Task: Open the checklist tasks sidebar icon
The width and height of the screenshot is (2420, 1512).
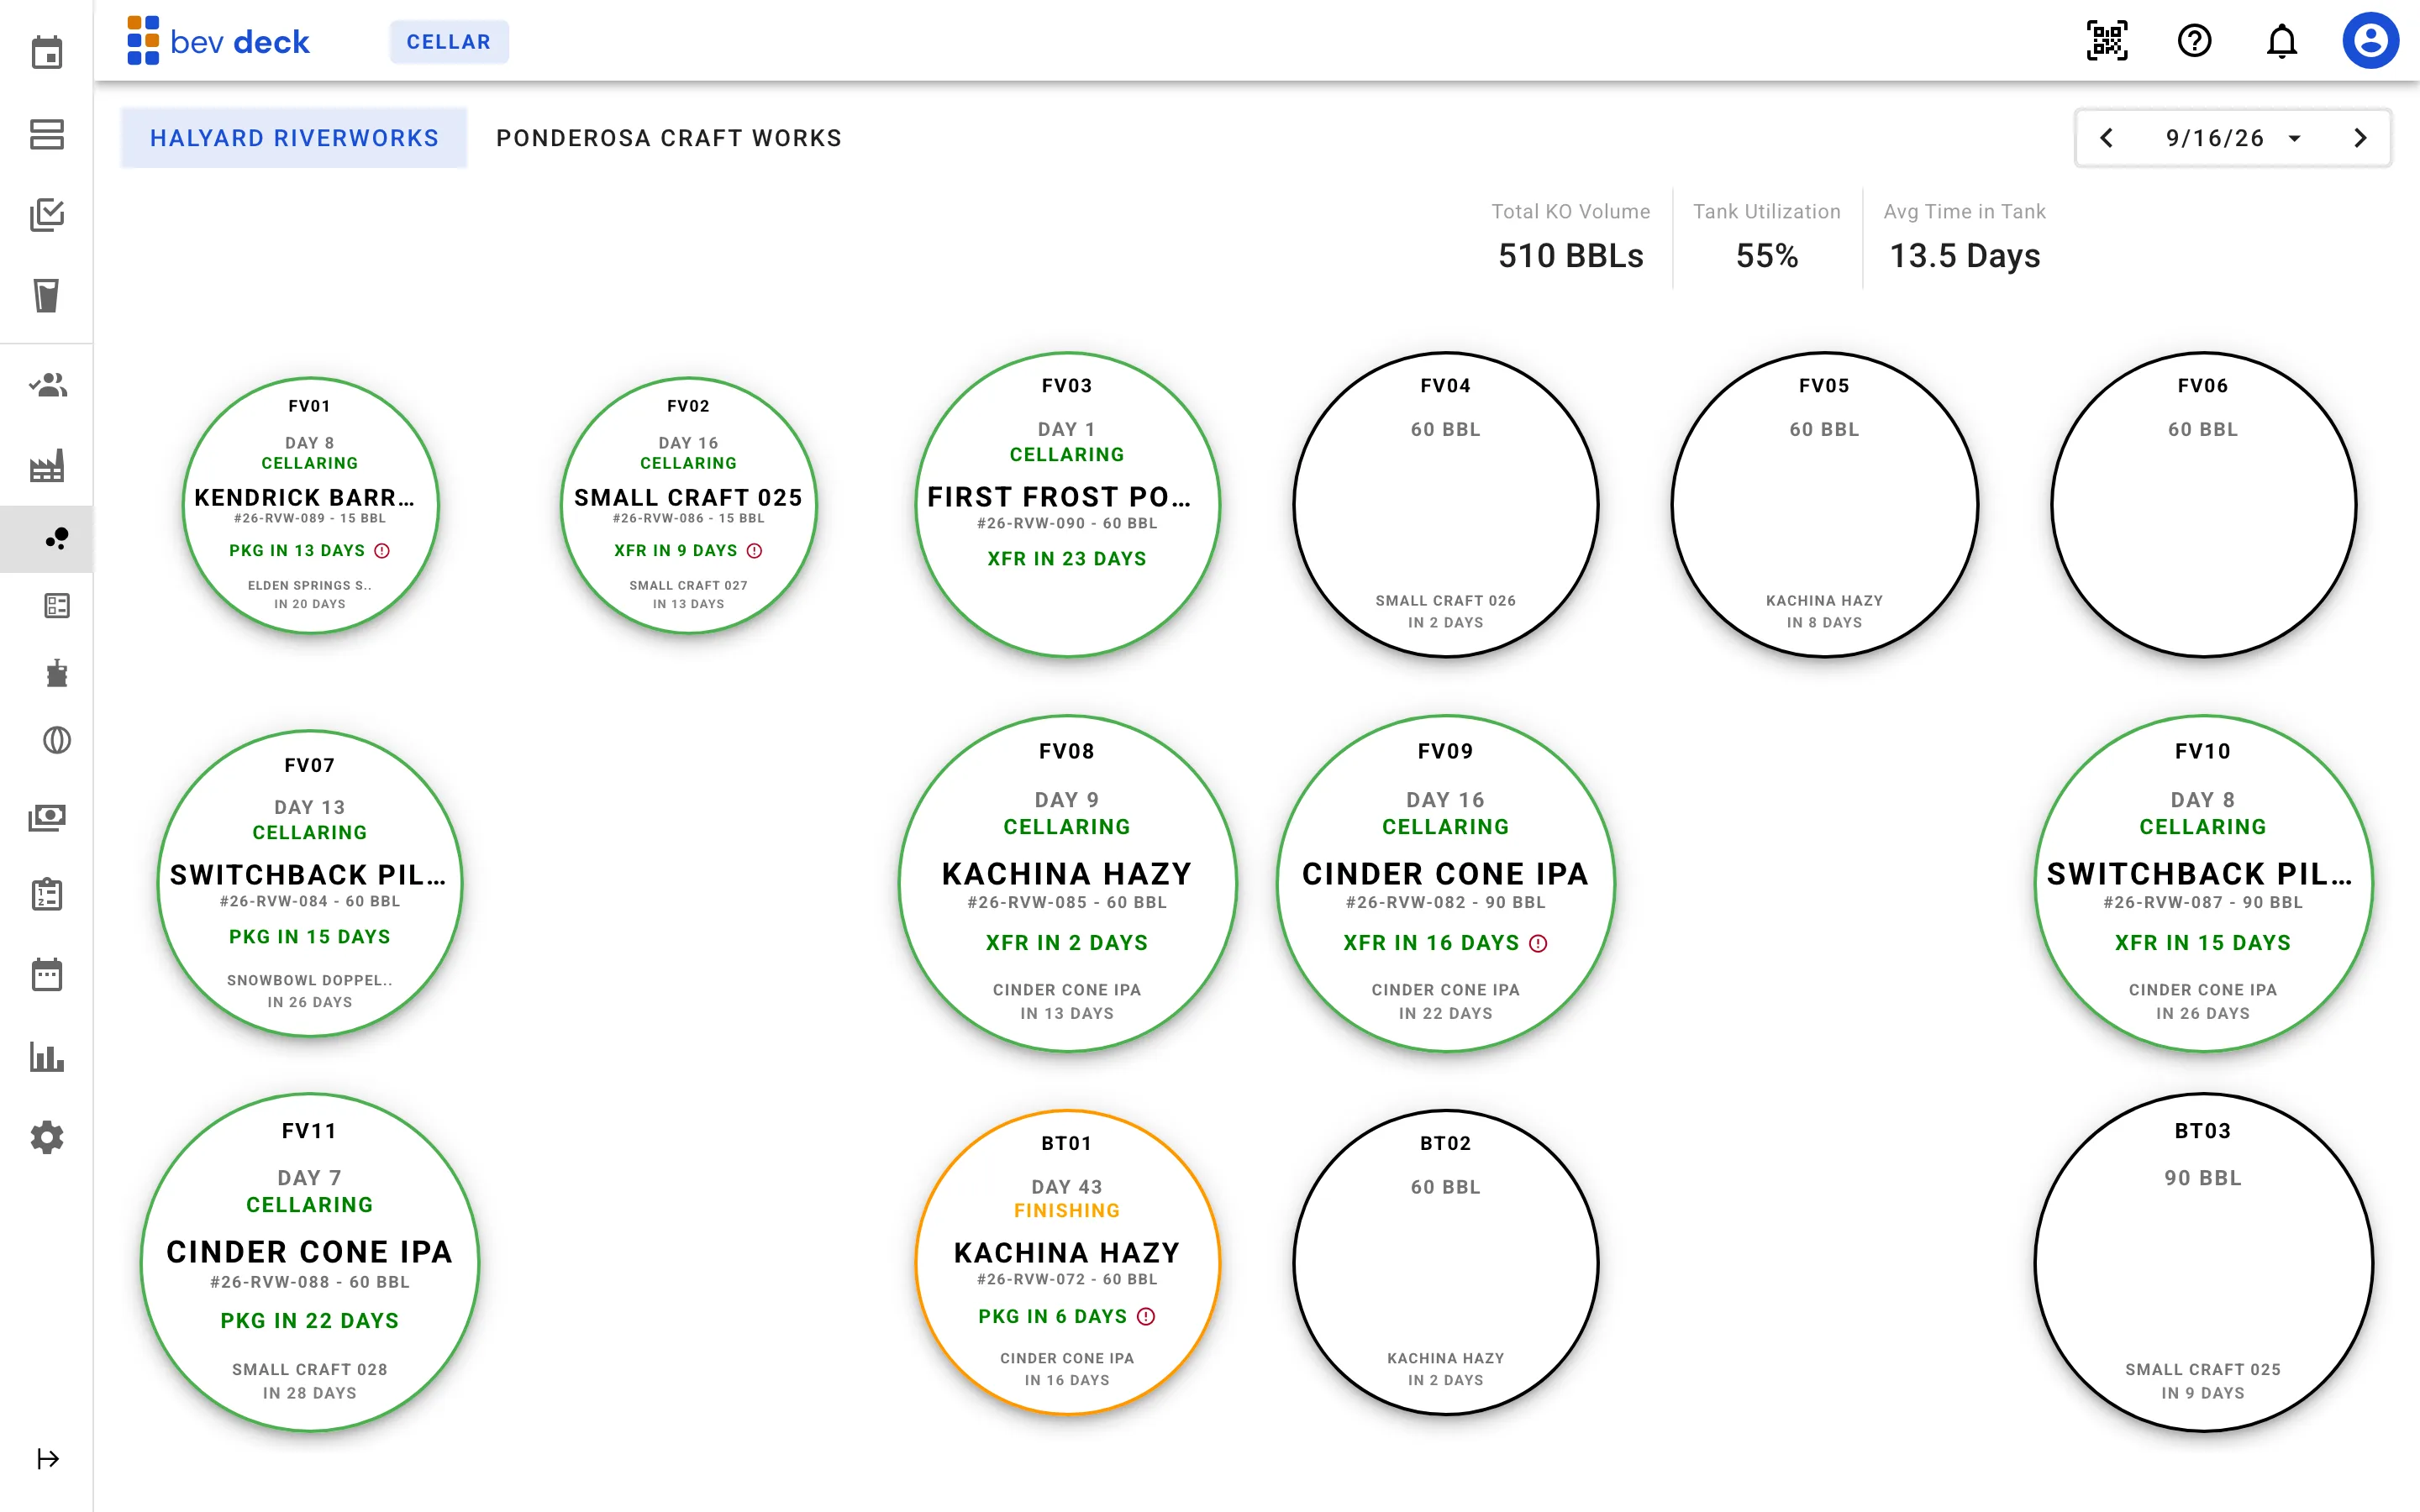Action: [47, 215]
